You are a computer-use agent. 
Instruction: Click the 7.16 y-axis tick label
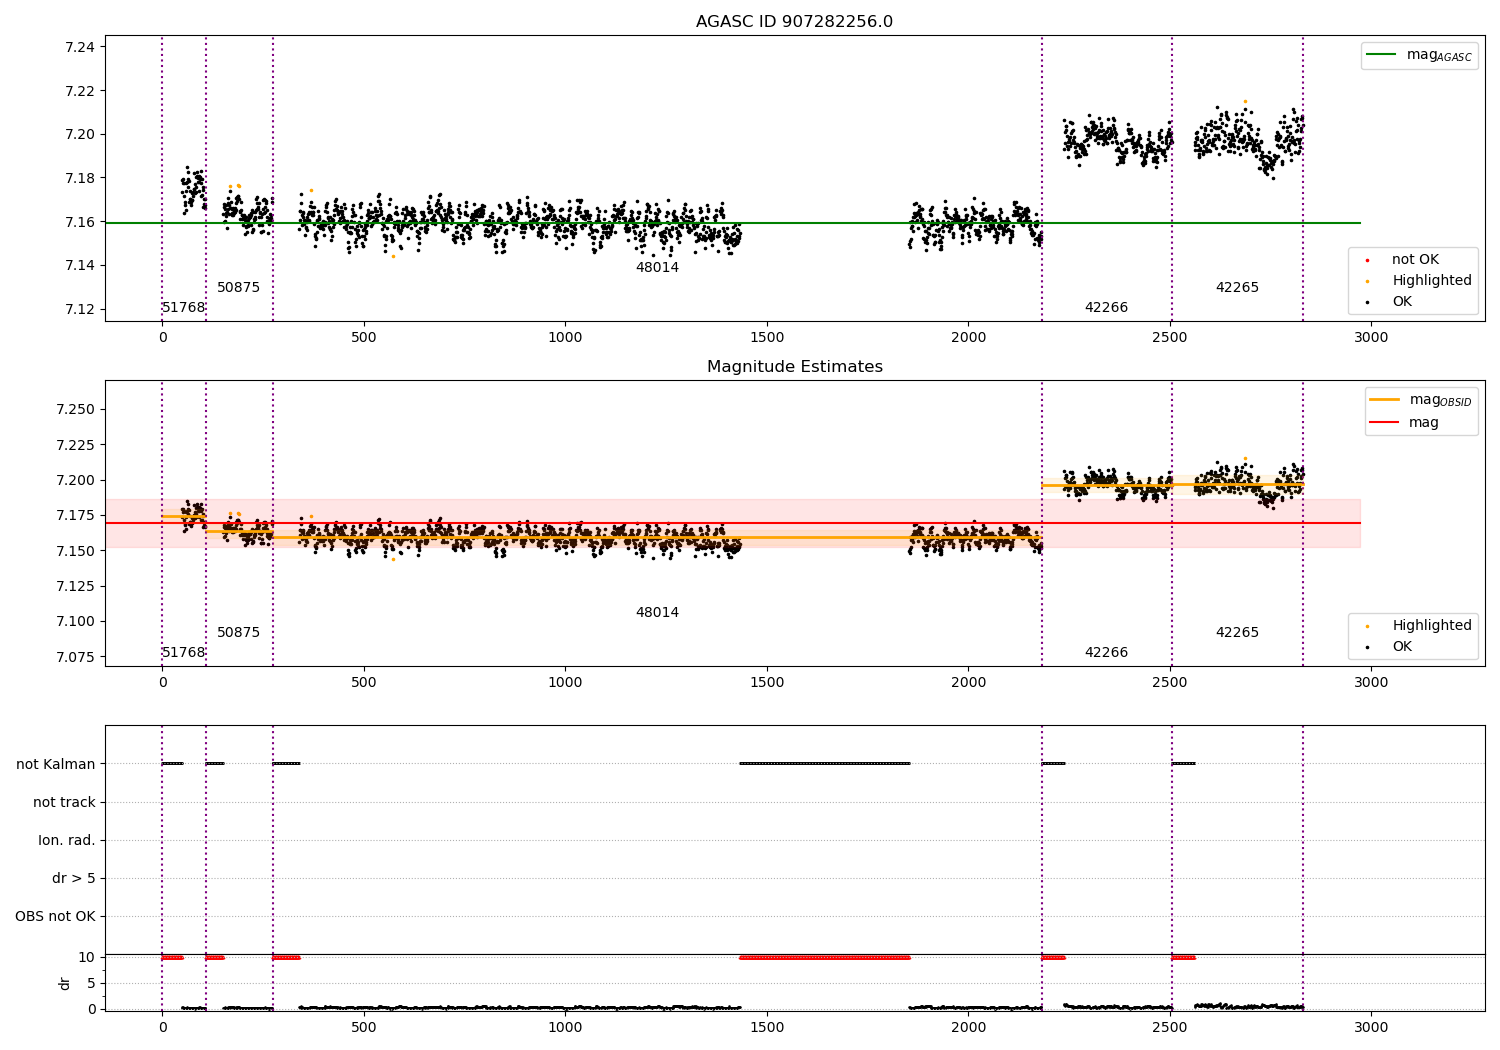coord(80,222)
